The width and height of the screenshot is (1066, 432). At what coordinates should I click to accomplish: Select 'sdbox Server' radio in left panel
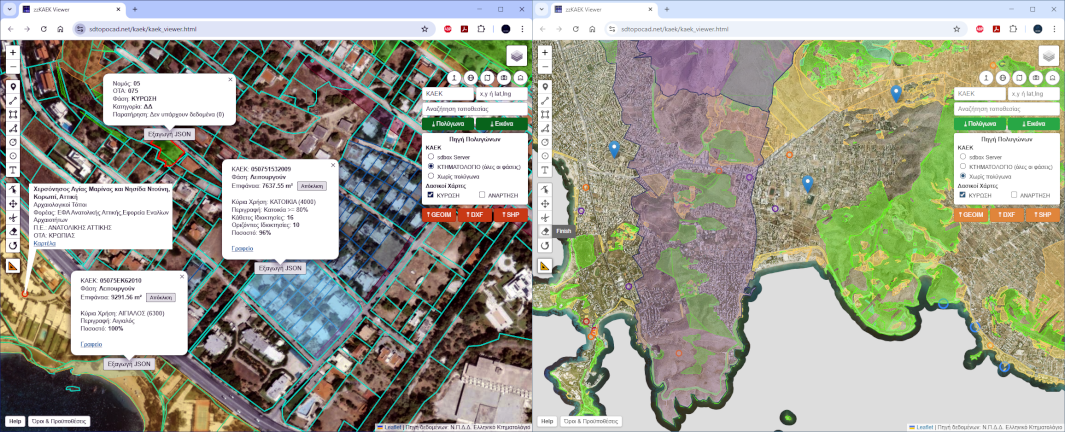(430, 157)
